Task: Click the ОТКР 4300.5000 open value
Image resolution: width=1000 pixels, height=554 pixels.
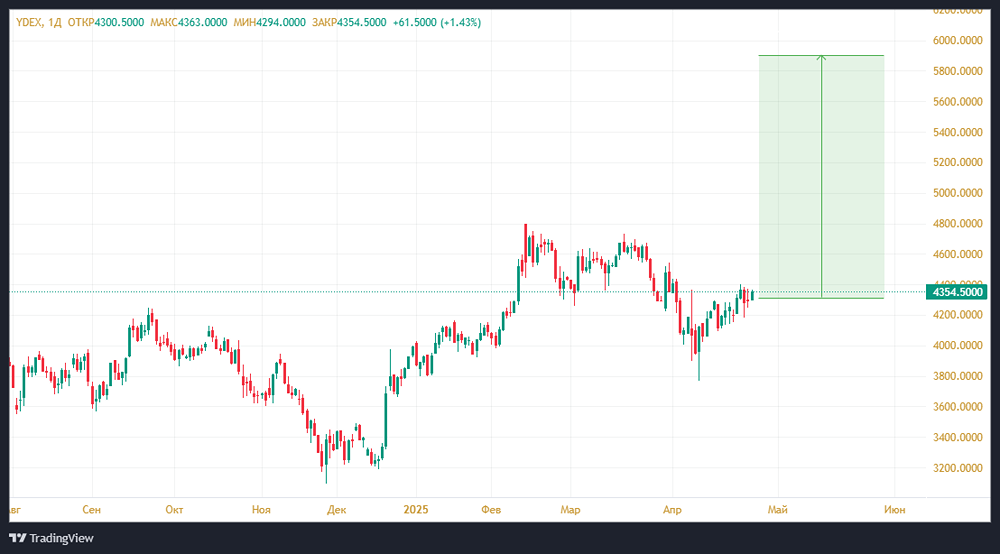Action: 106,22
